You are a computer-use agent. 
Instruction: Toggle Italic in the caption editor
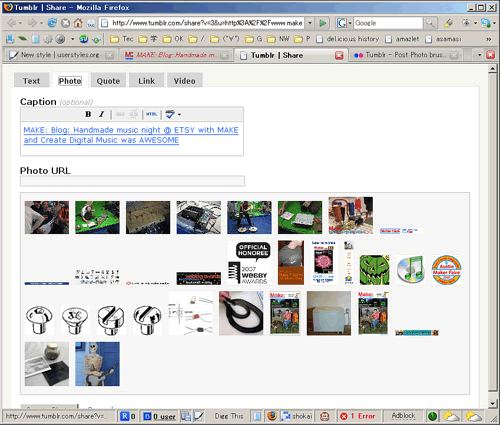coord(102,114)
